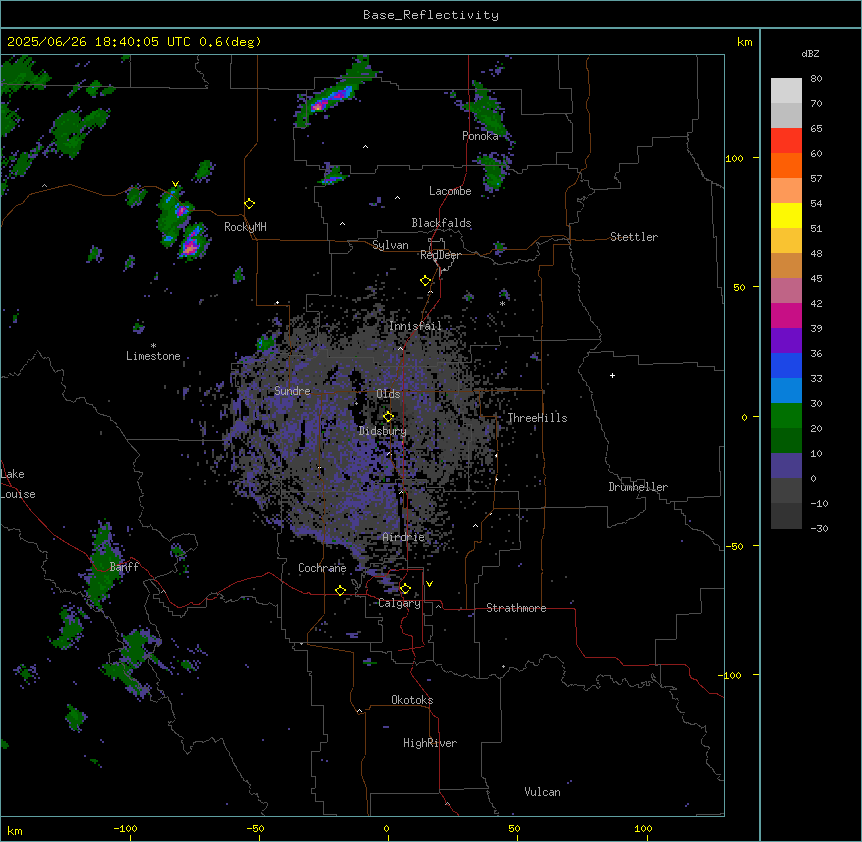Click the HighRiver label

(430, 743)
